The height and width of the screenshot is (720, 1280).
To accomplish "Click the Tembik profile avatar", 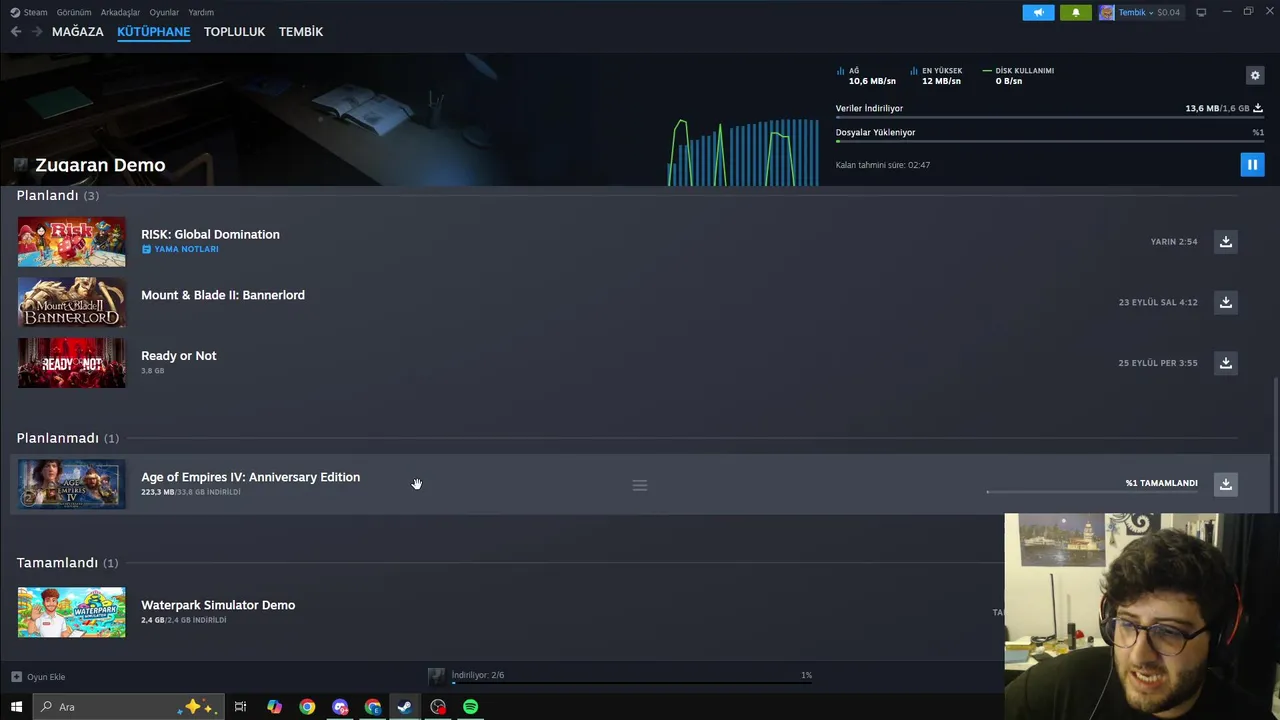I will [x=1107, y=12].
